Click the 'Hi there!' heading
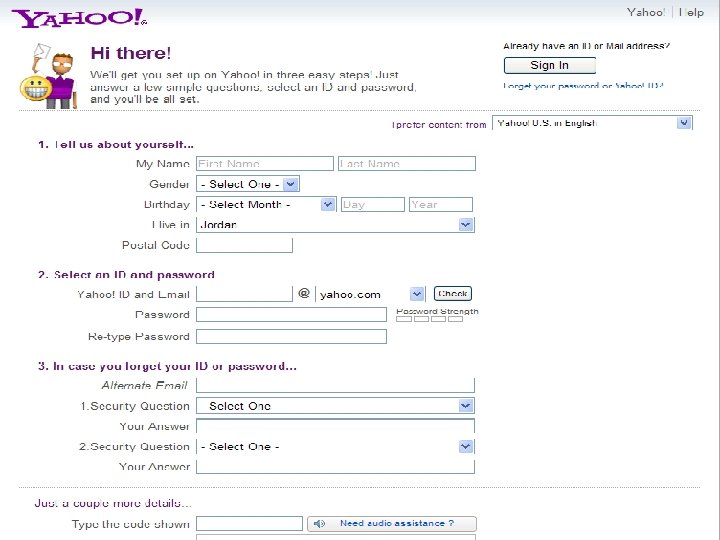 click(x=131, y=53)
